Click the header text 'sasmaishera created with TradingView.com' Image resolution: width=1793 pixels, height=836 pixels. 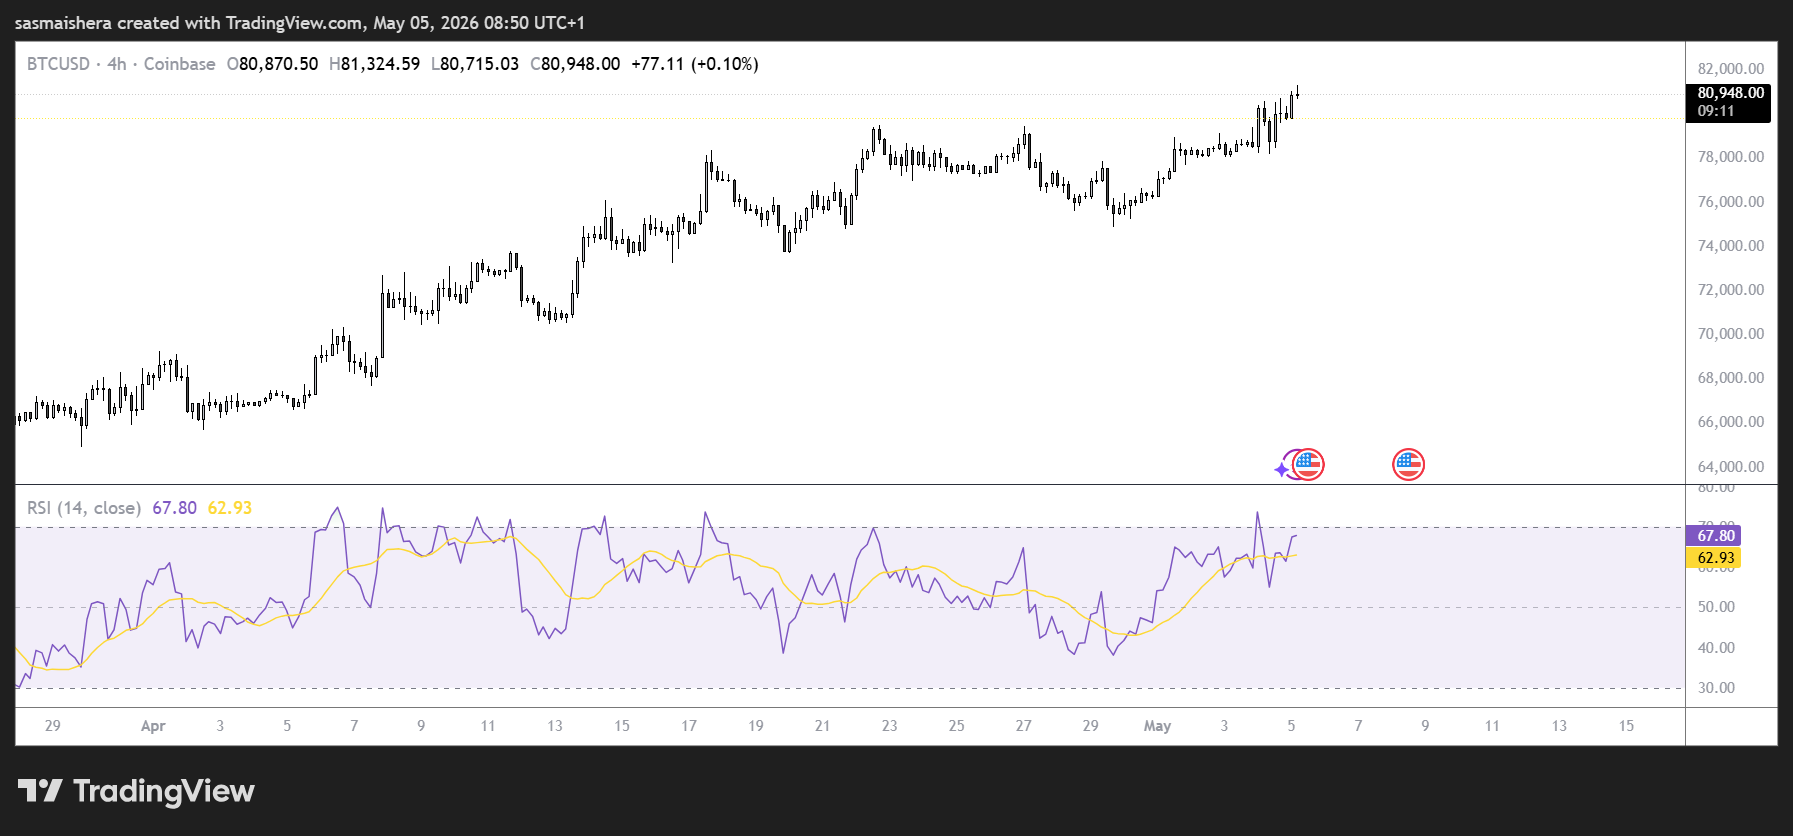point(189,22)
